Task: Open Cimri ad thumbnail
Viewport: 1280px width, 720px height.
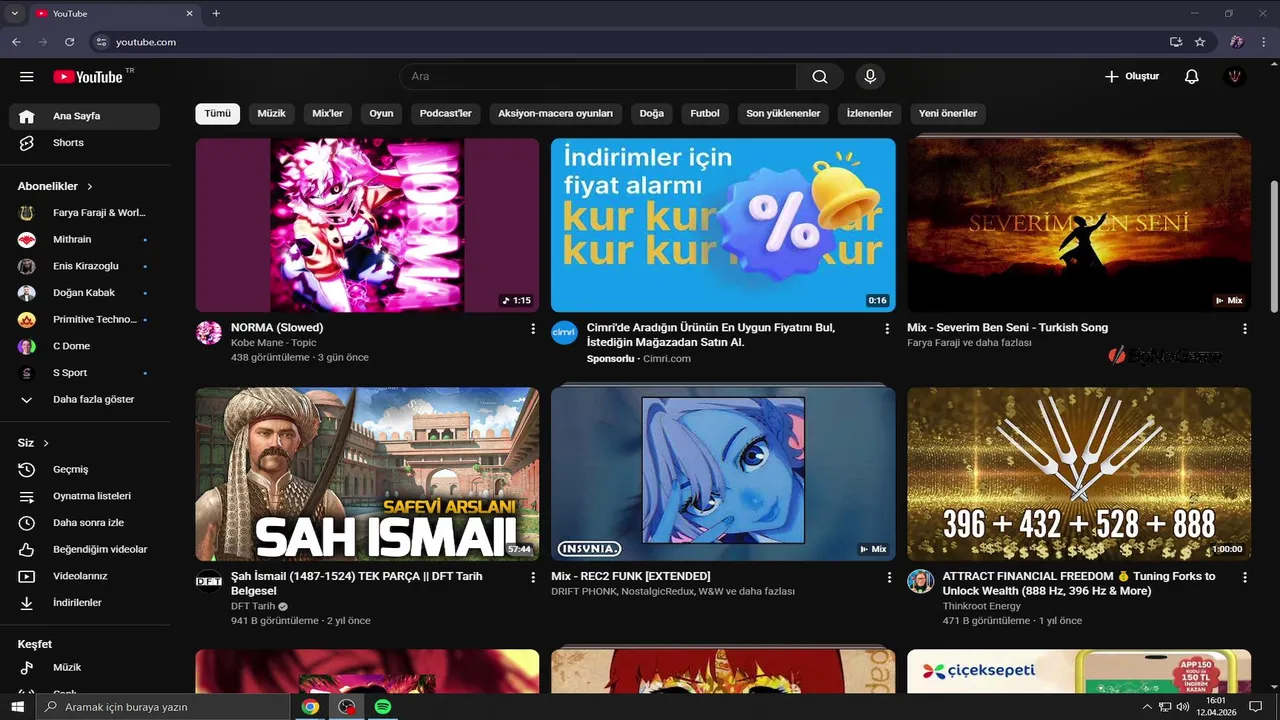Action: [723, 225]
